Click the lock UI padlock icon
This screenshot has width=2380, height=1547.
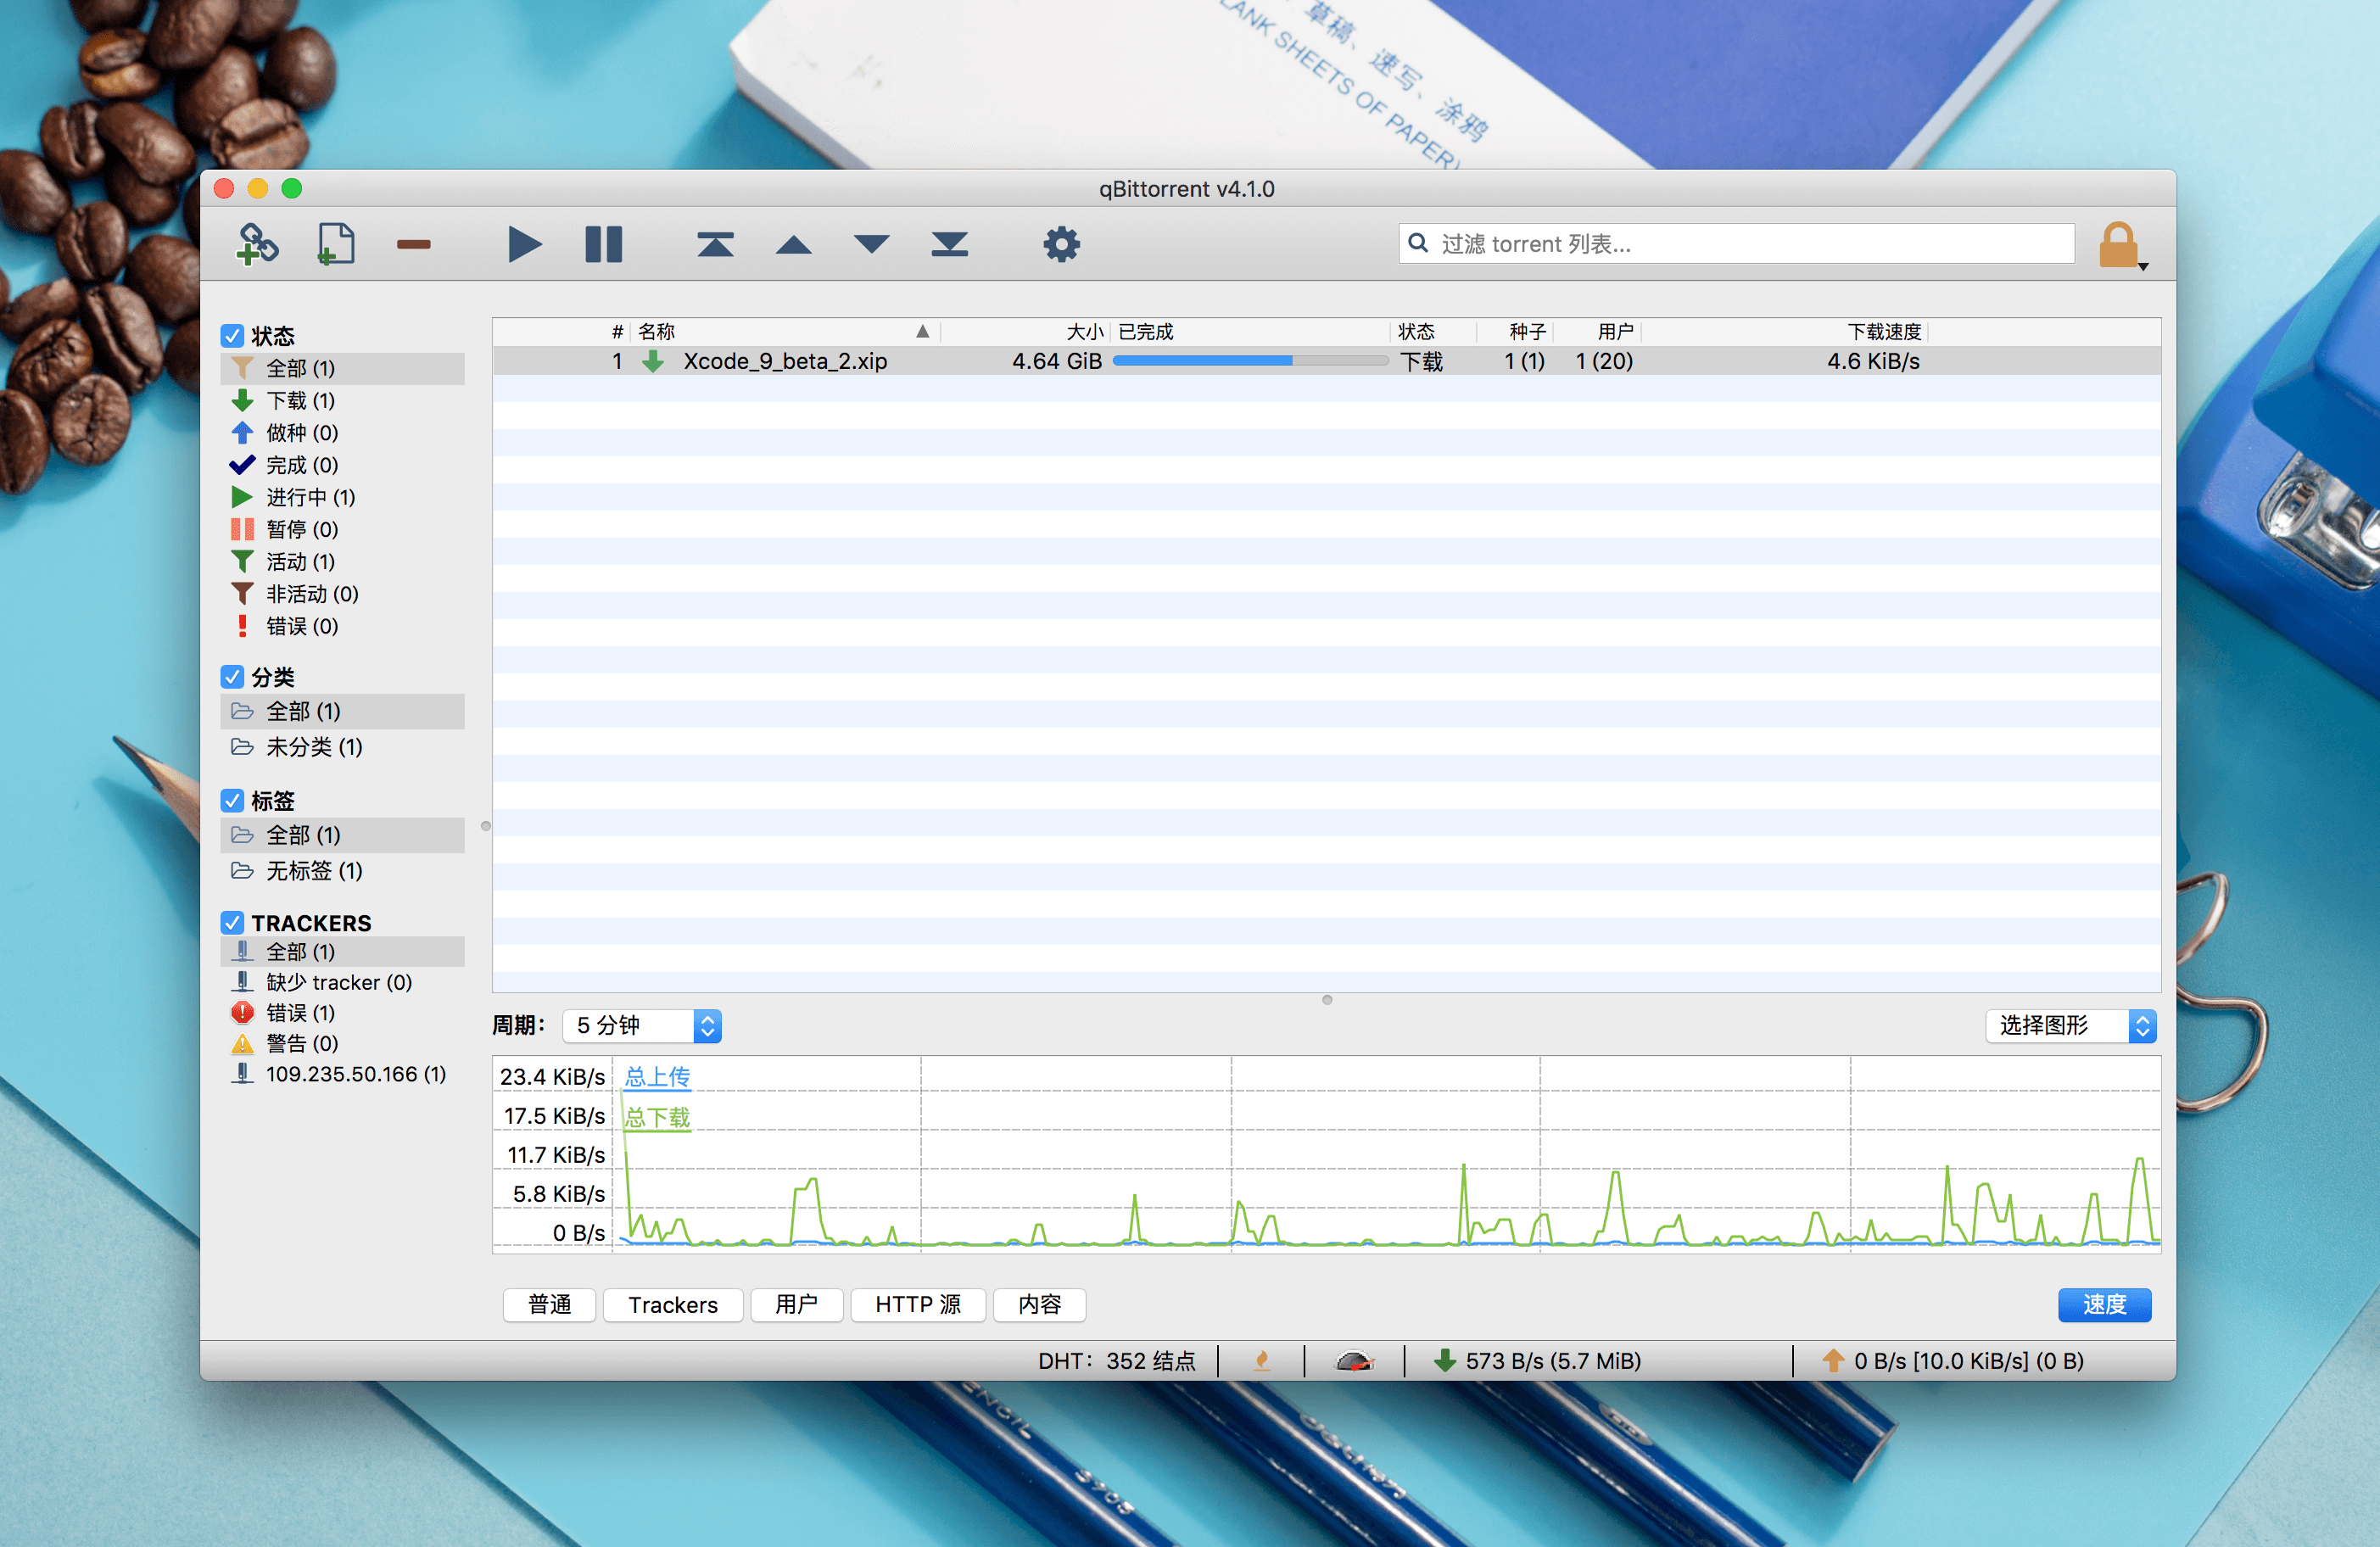tap(2118, 244)
